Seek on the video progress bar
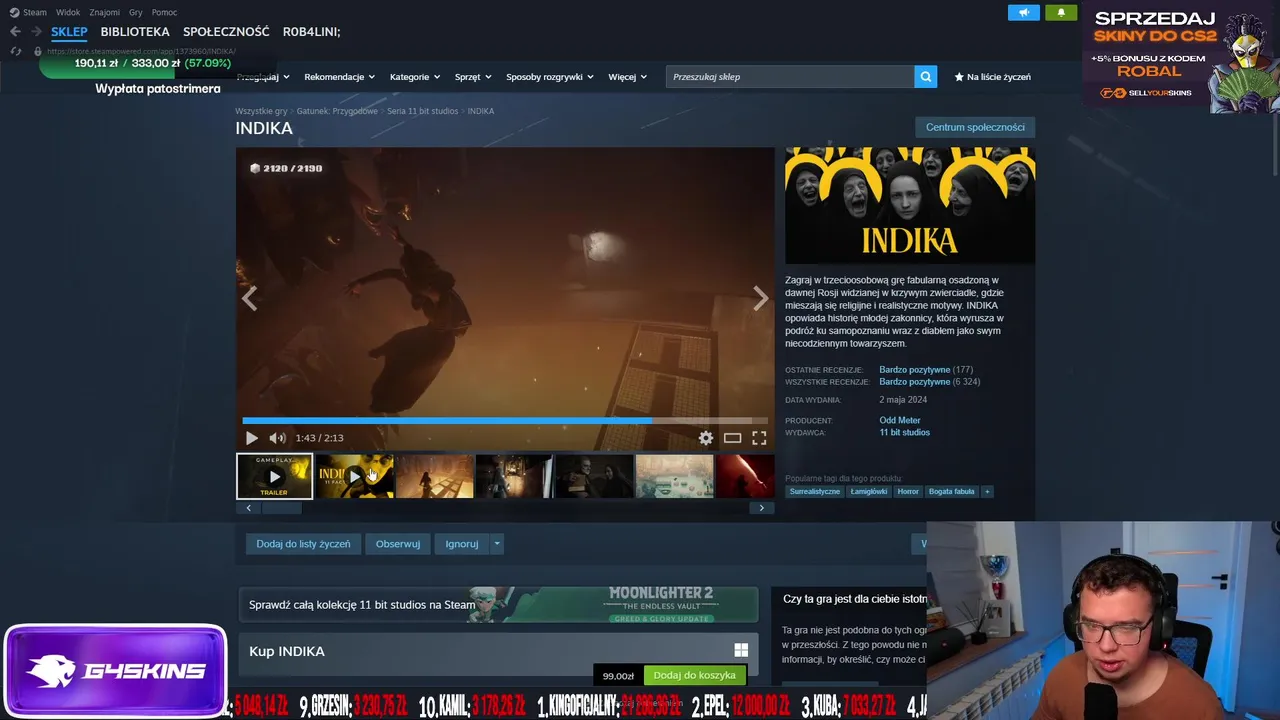 (x=505, y=421)
